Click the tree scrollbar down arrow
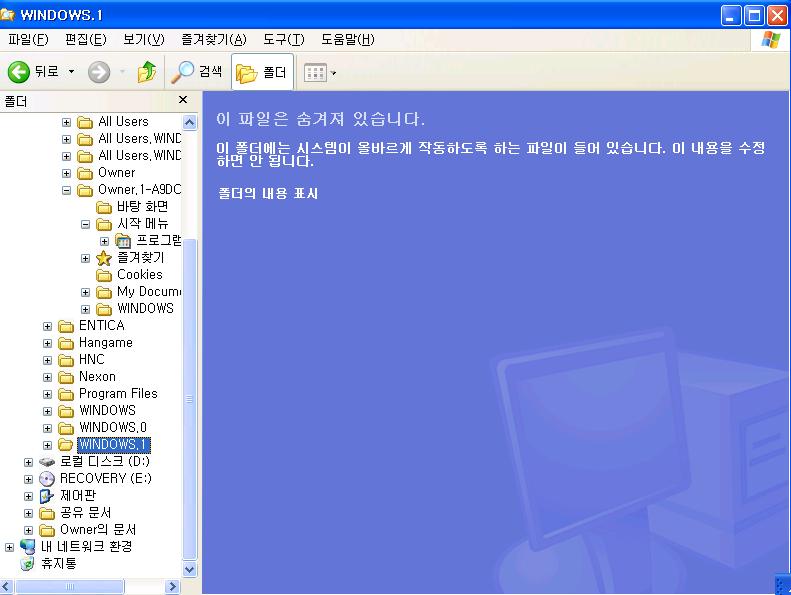This screenshot has width=791, height=595. (x=190, y=569)
